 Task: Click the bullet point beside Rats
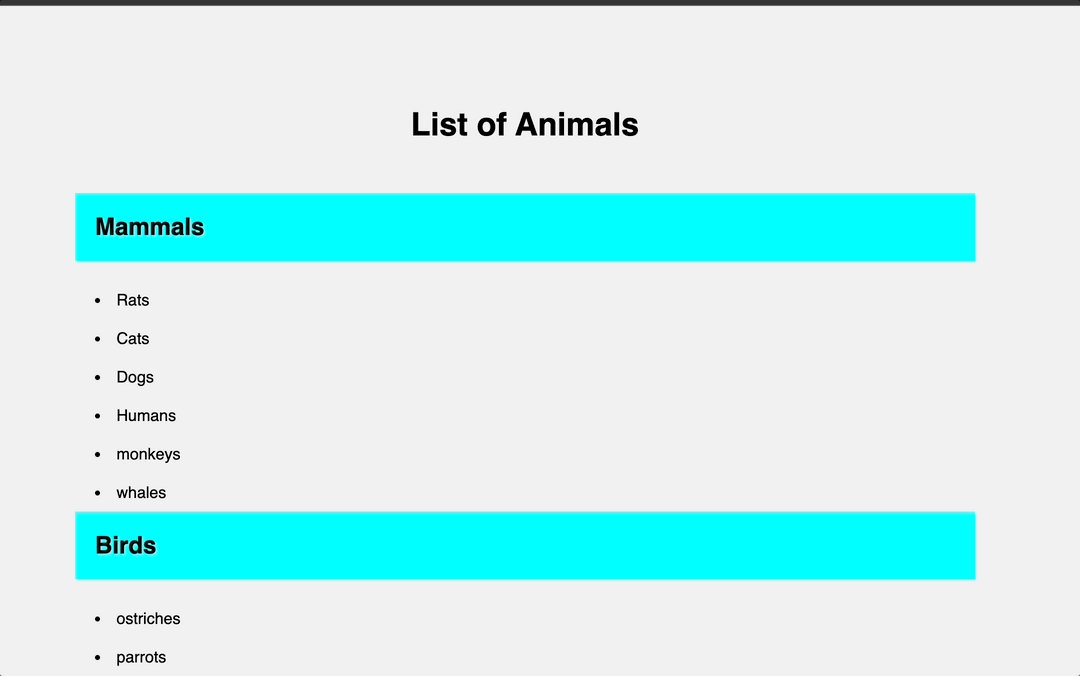[x=97, y=300]
